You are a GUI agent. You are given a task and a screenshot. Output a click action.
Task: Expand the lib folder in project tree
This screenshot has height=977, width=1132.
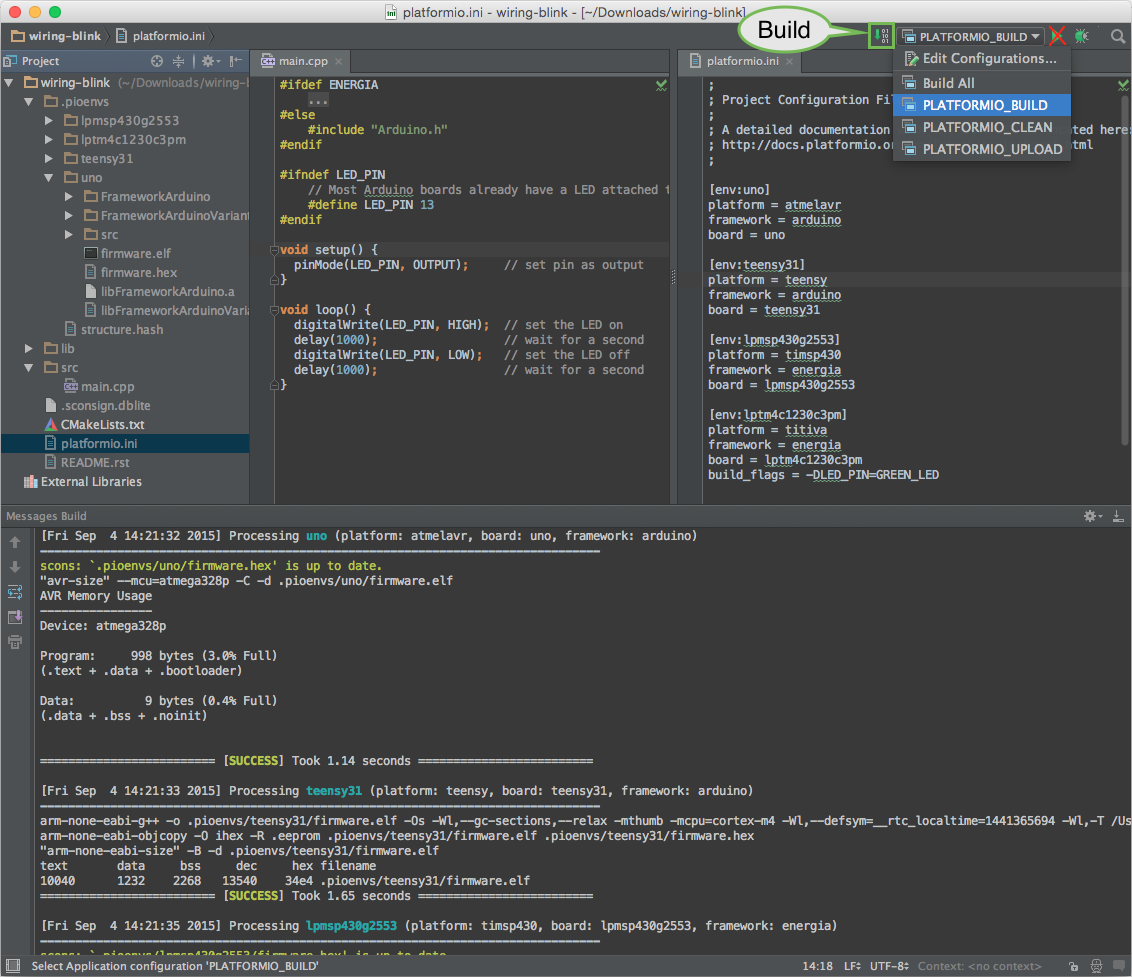tap(29, 349)
